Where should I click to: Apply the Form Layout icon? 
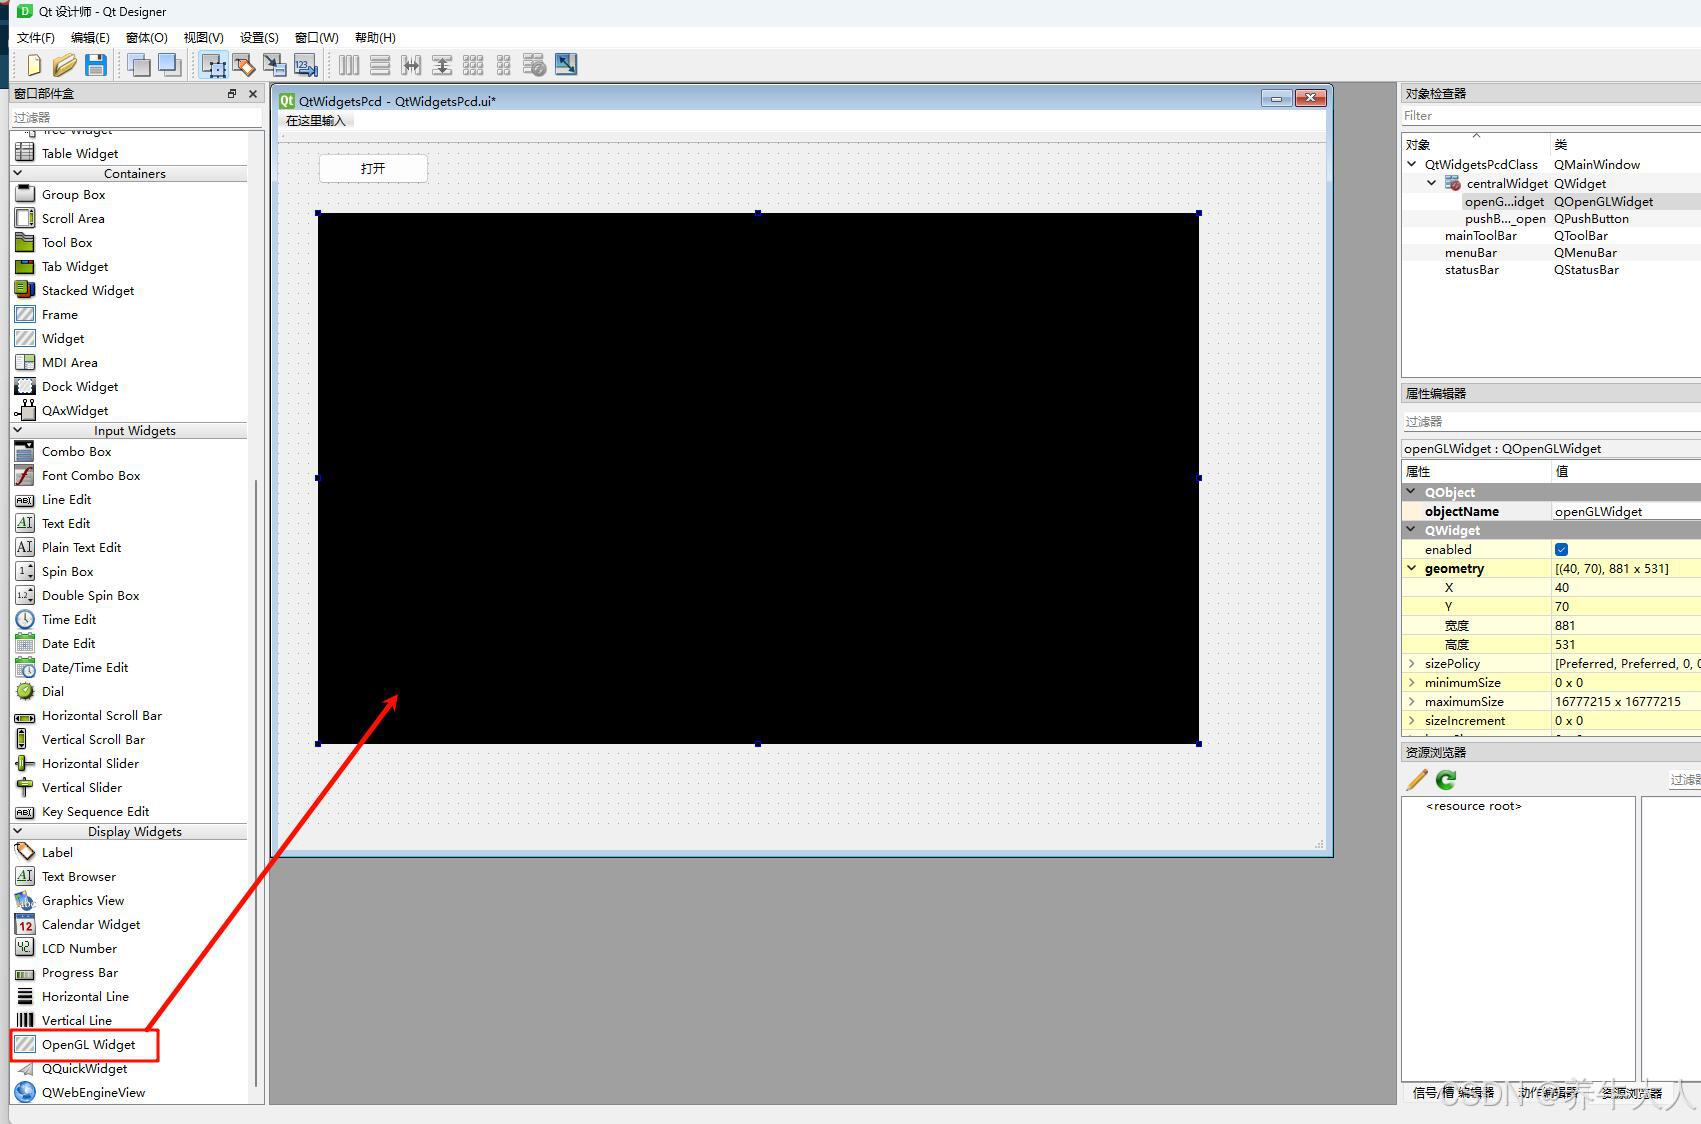tap(504, 65)
